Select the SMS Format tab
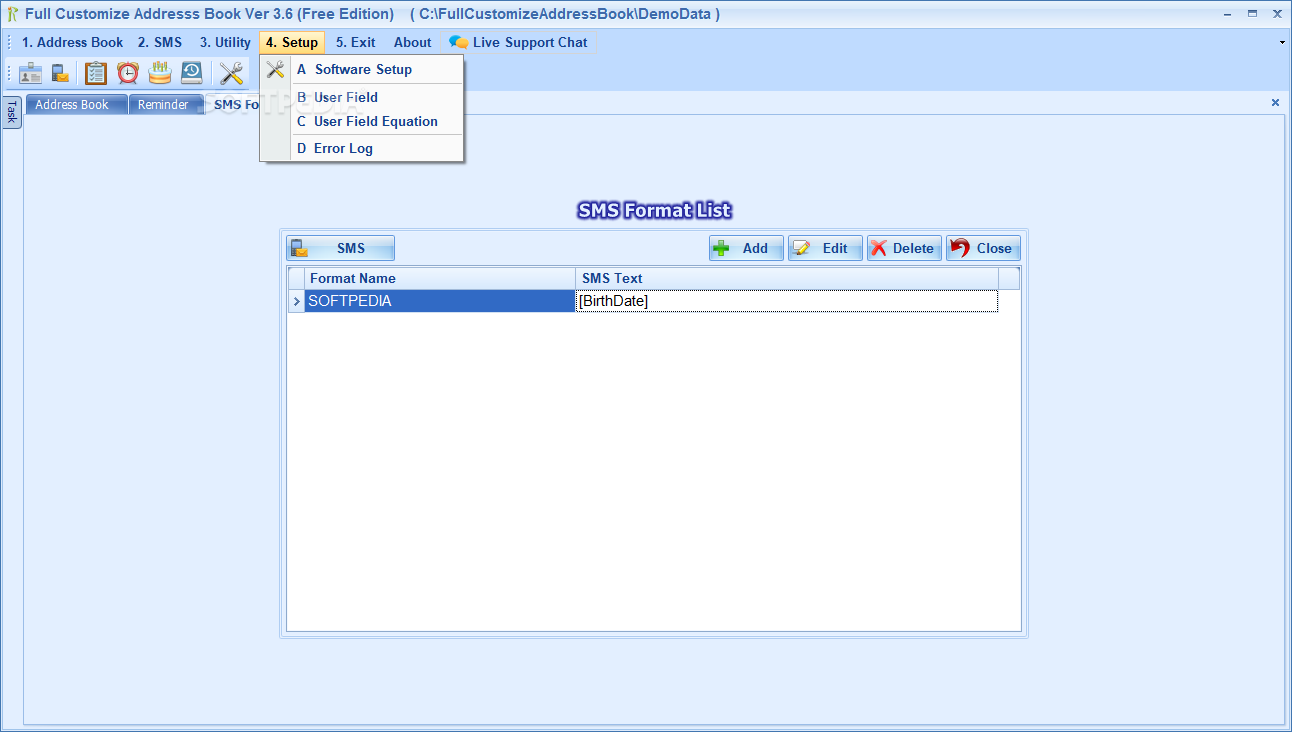Viewport: 1292px width, 732px height. pos(234,104)
